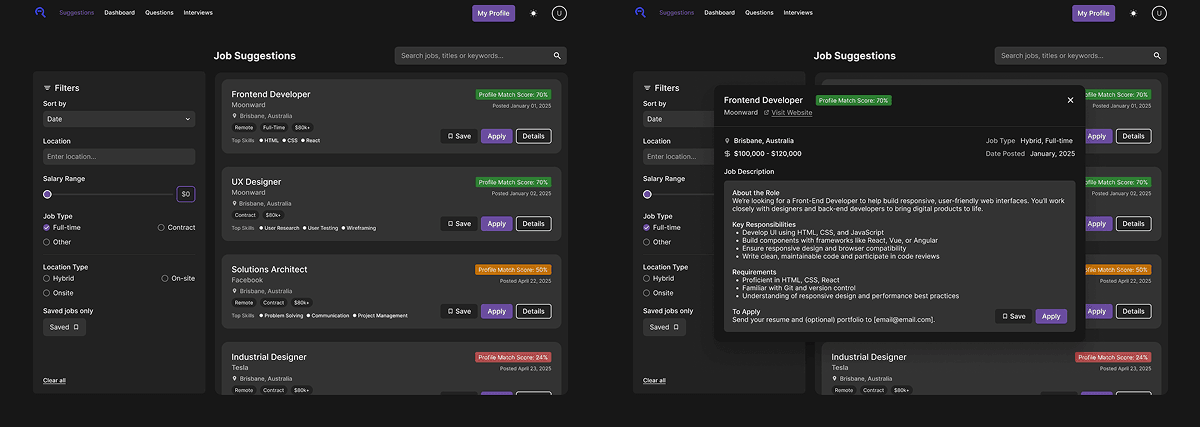The width and height of the screenshot is (1200, 427).
Task: Select Full-time job type in left screen
Action: tap(46, 227)
